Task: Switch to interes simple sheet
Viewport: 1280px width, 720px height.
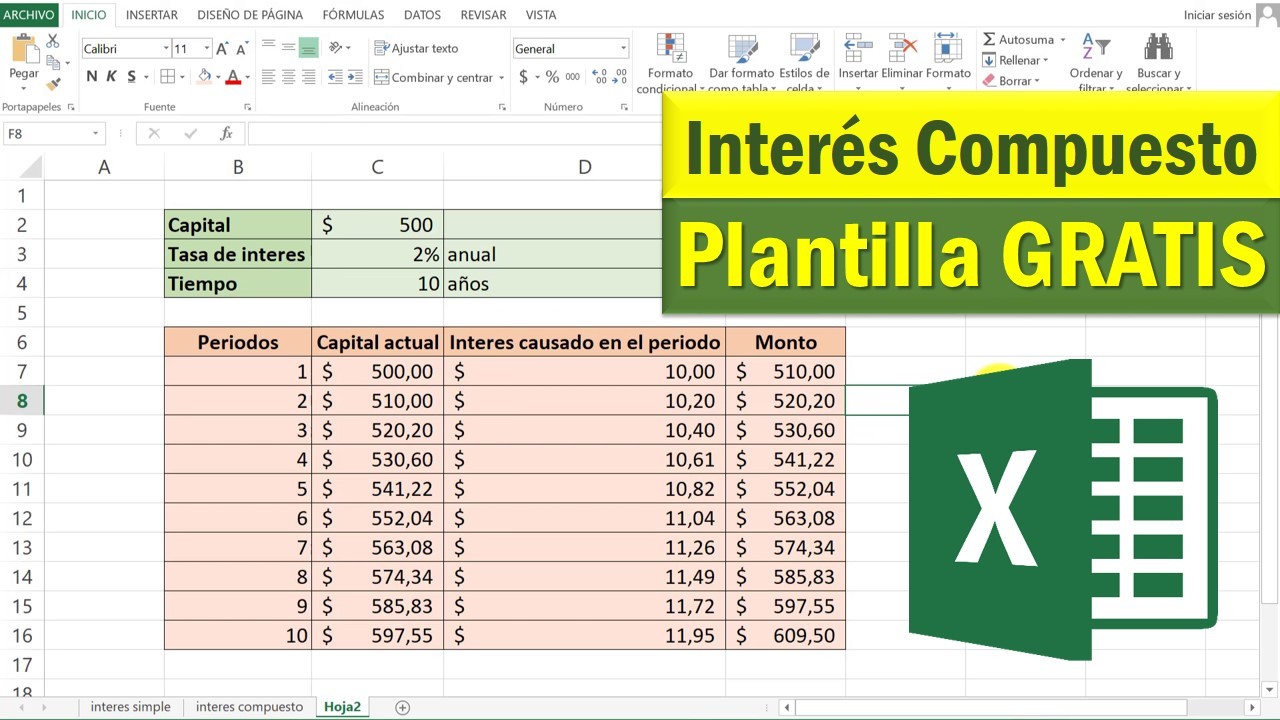Action: point(130,707)
